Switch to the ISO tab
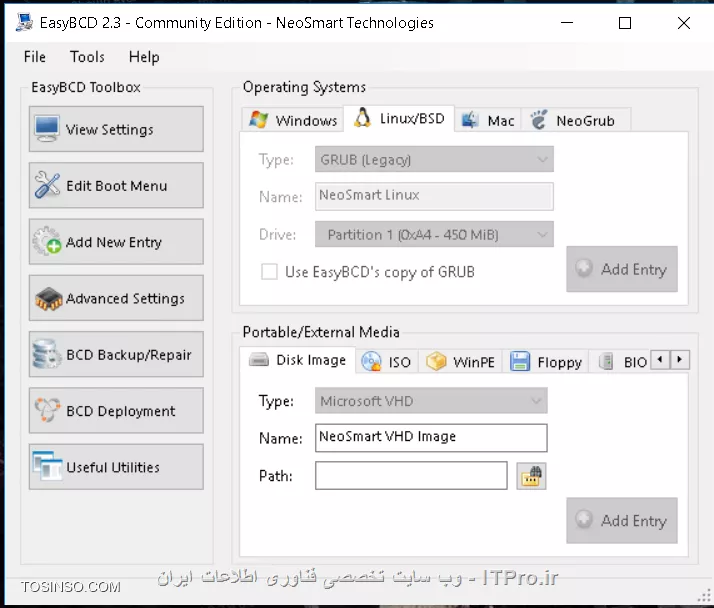This screenshot has height=608, width=714. [387, 362]
